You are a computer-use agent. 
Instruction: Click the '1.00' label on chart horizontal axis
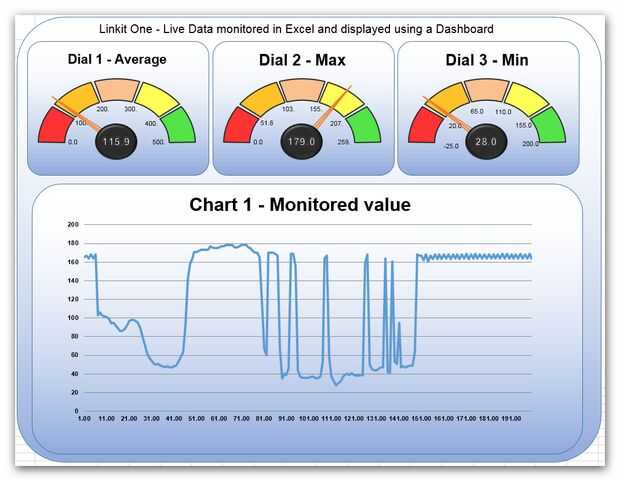click(x=84, y=419)
